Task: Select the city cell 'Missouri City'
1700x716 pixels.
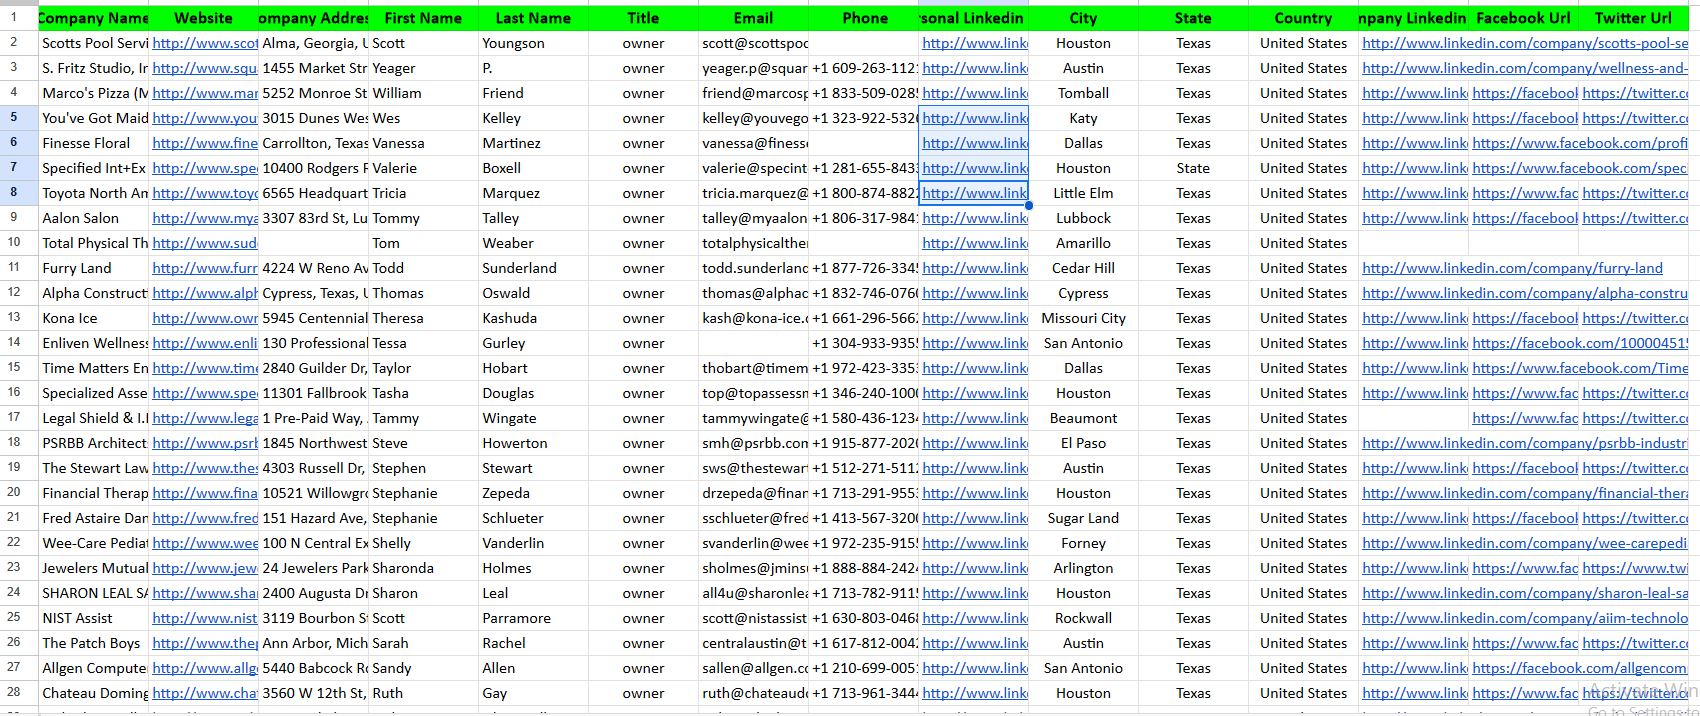Action: tap(1083, 318)
